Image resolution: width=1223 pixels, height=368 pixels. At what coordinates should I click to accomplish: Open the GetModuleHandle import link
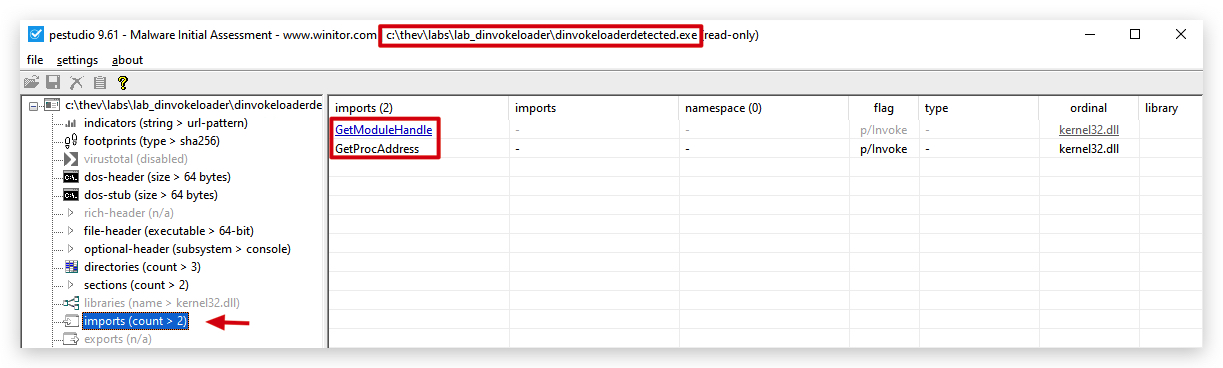point(383,130)
